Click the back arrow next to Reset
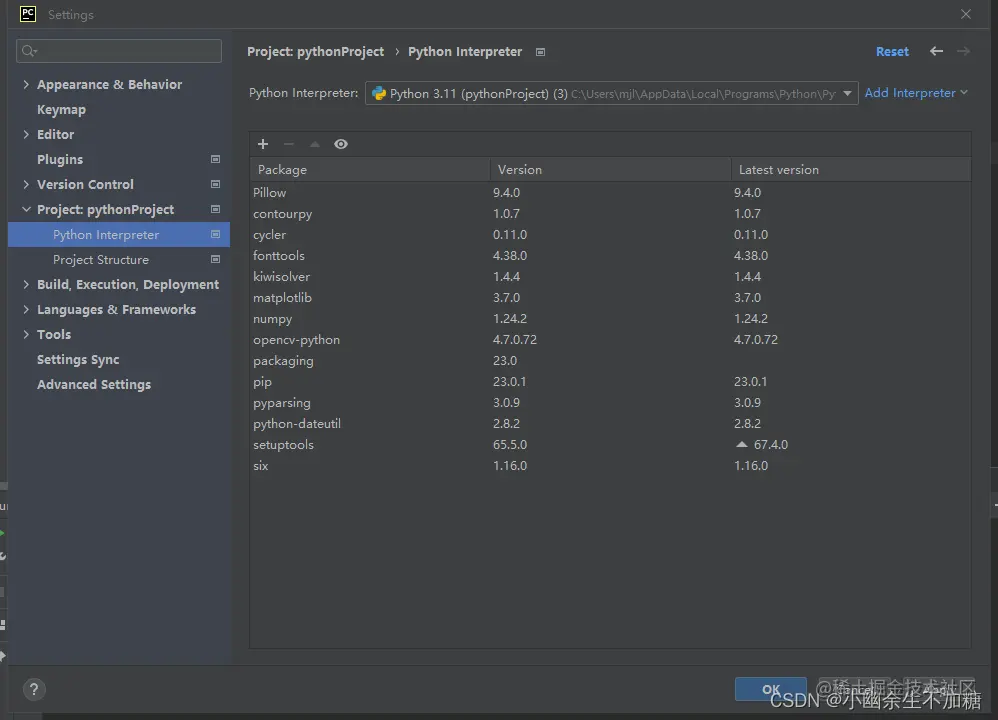 click(x=936, y=51)
